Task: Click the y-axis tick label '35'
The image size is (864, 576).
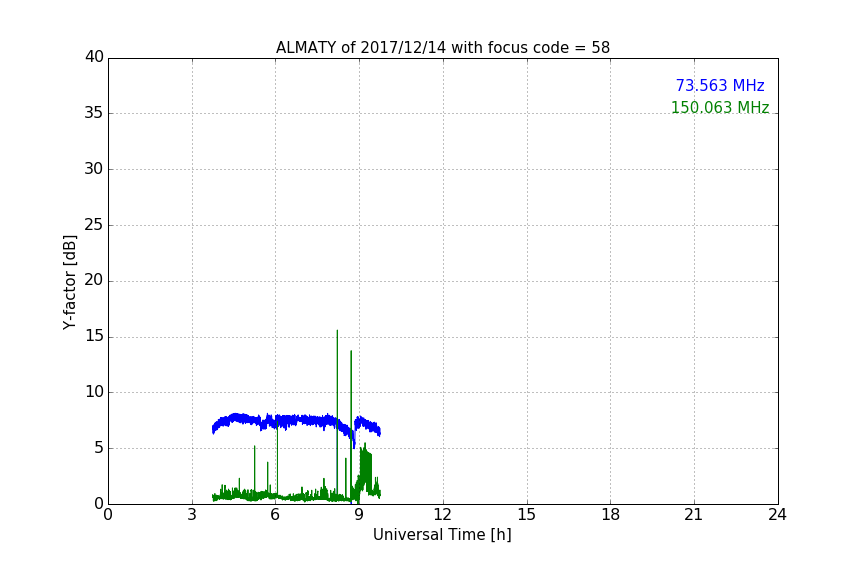Action: (94, 113)
